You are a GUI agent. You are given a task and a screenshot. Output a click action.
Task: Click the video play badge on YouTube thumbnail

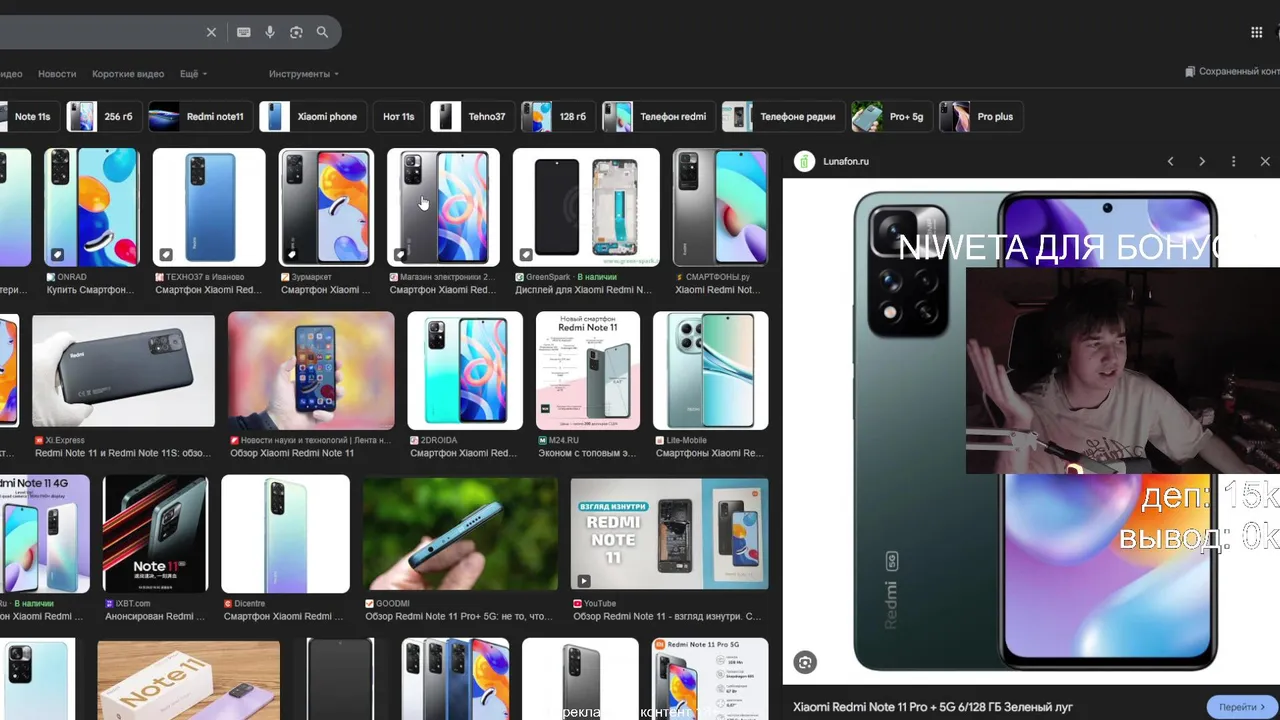583,580
